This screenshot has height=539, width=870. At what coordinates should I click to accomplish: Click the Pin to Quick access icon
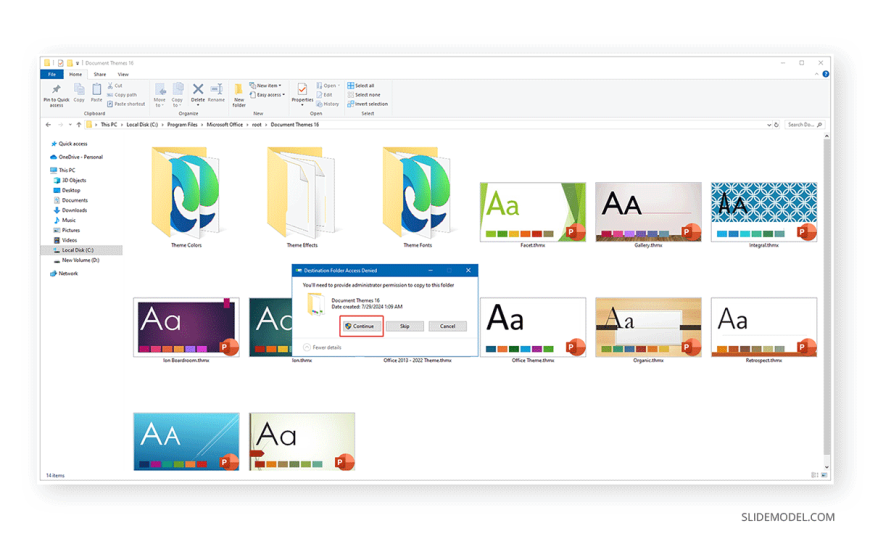click(x=56, y=89)
